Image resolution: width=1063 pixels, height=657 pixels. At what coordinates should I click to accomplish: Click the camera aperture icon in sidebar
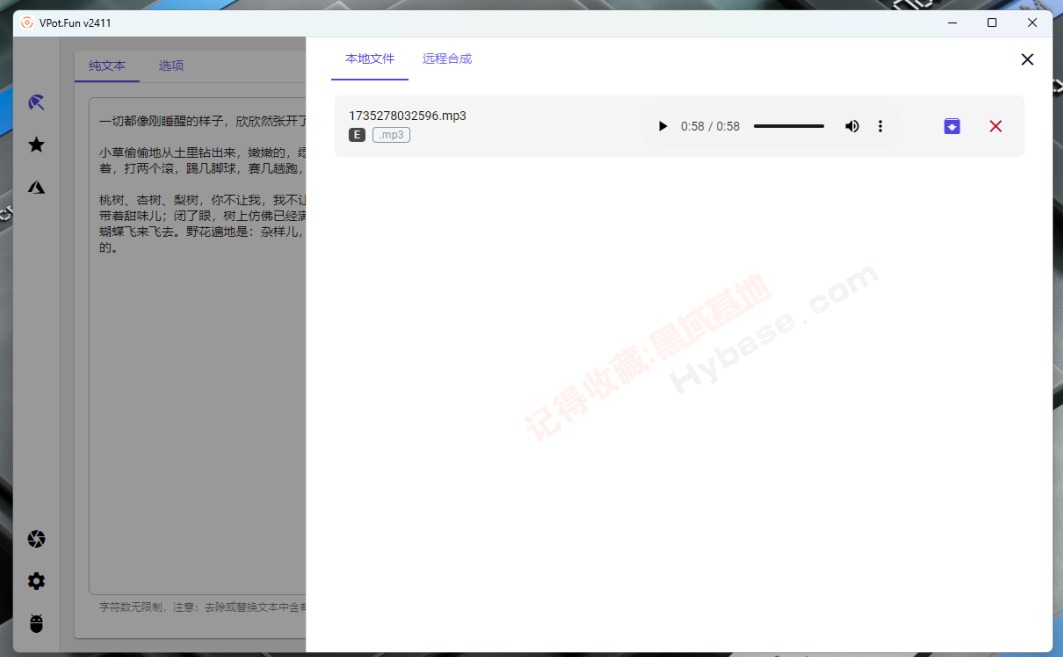37,539
